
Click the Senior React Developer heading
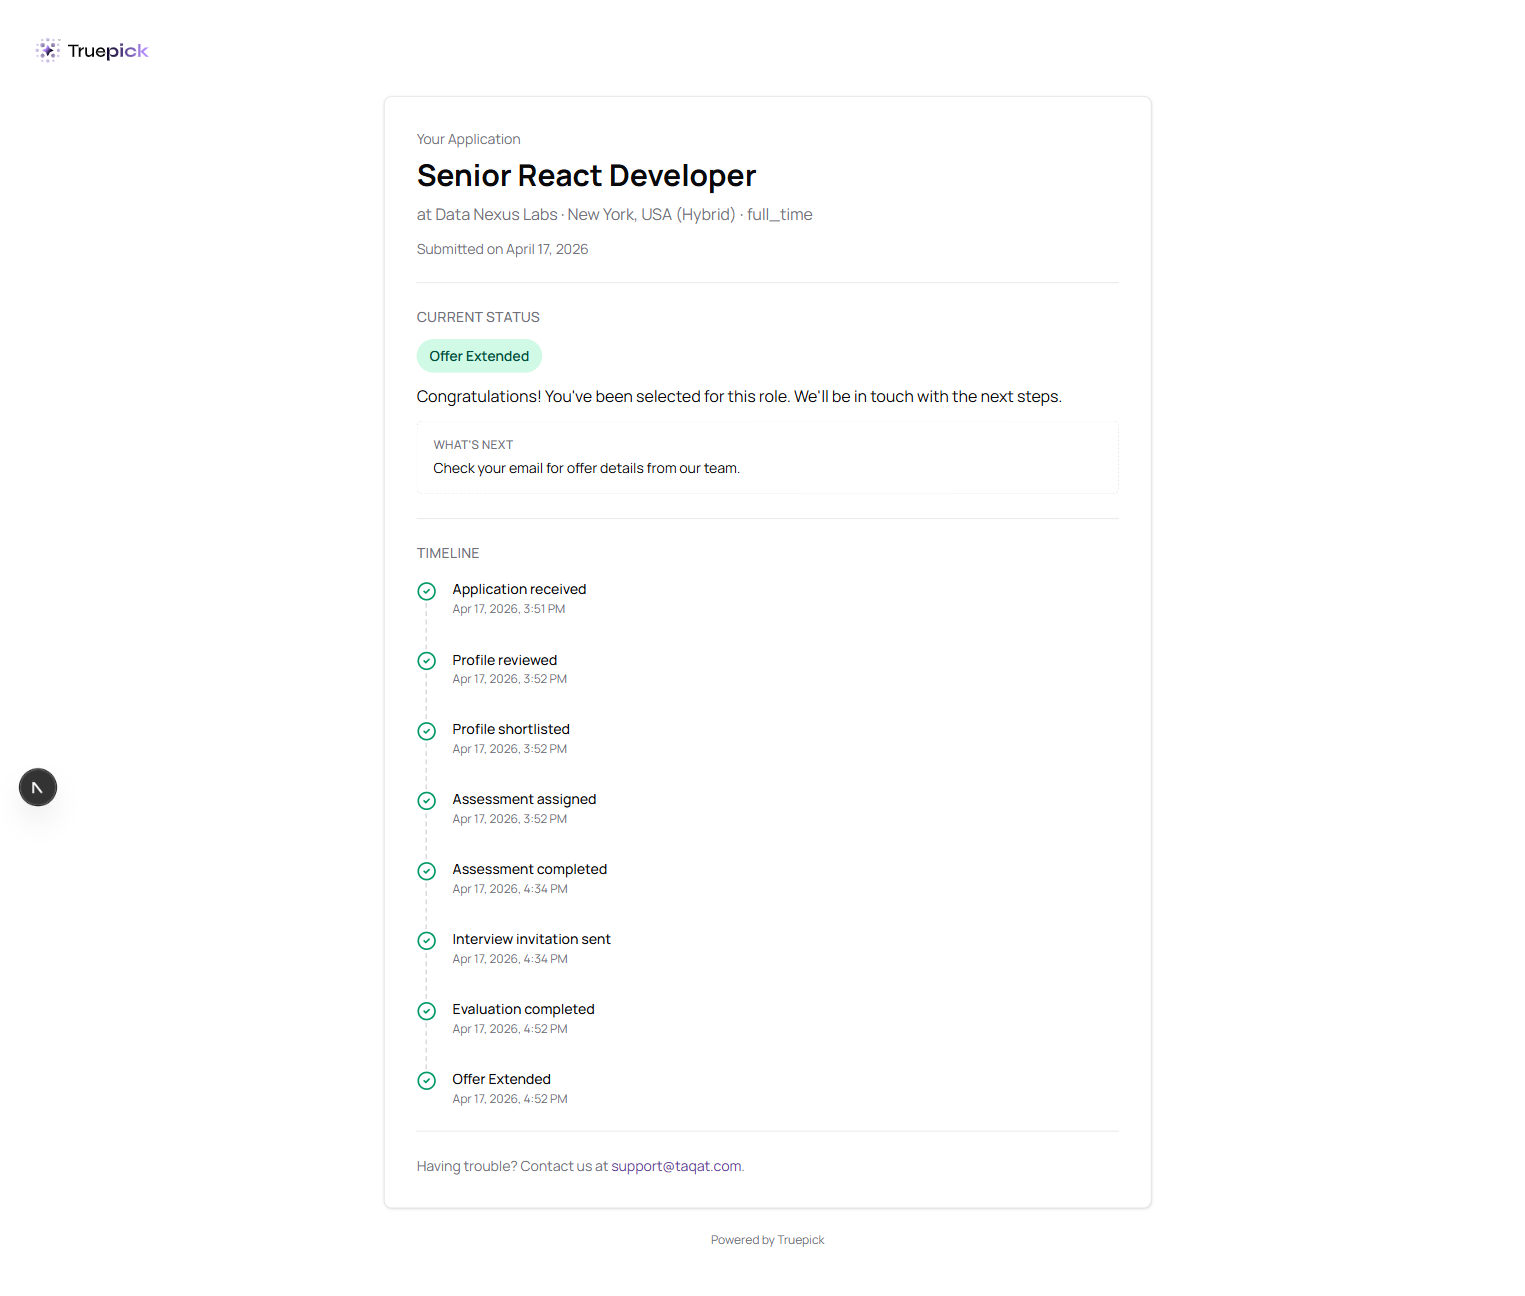[x=586, y=176]
